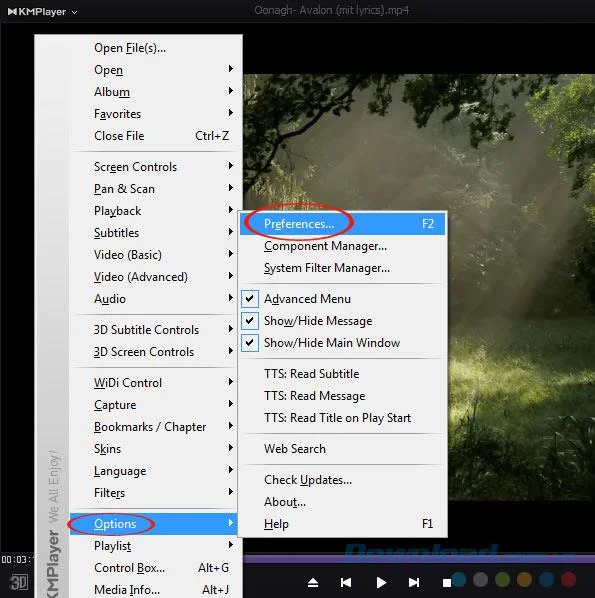Viewport: 595px width, 598px height.
Task: Expand WiDi Control submenu
Action: (x=154, y=383)
